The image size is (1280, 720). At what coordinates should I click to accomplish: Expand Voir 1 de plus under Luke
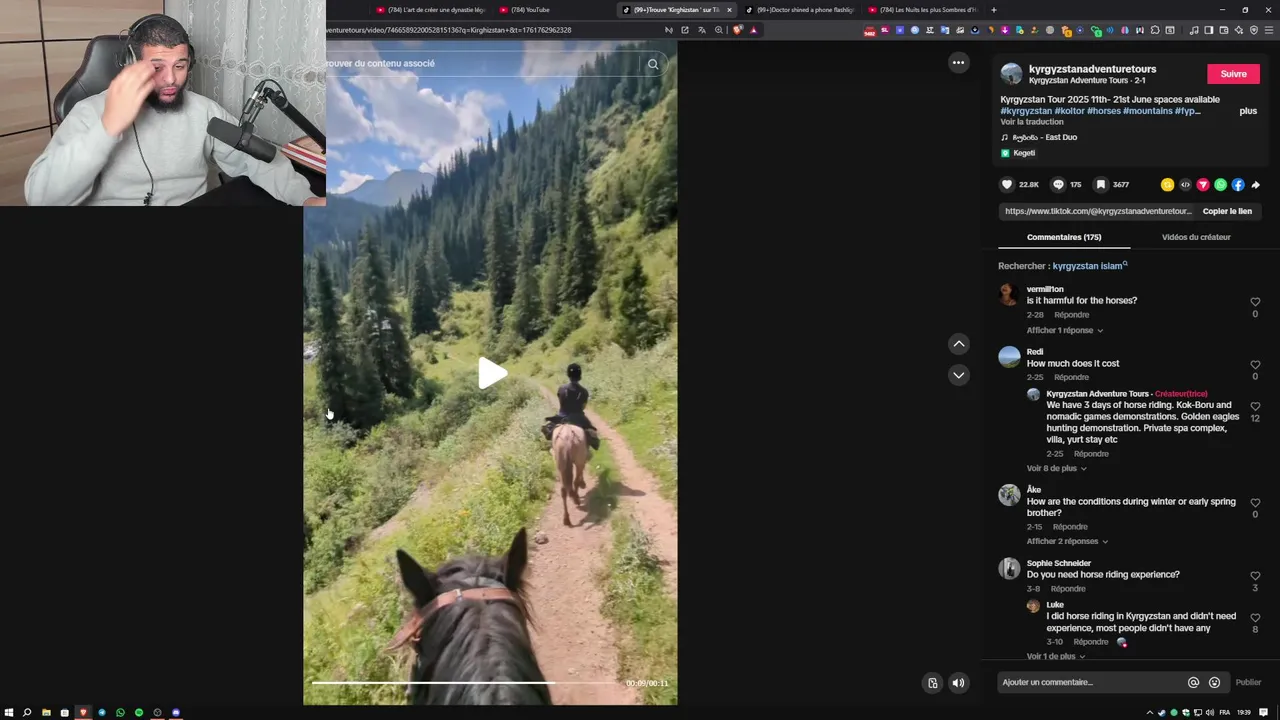pyautogui.click(x=1056, y=656)
